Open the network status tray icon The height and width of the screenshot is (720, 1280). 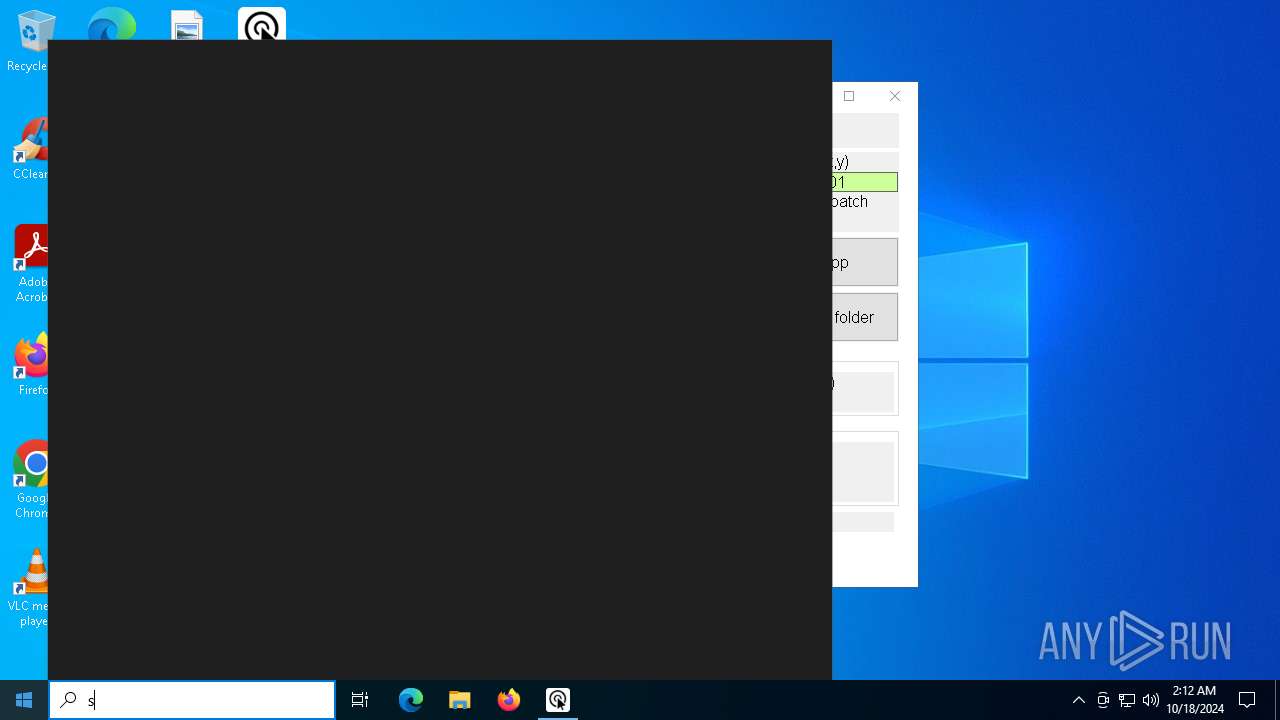(1127, 700)
